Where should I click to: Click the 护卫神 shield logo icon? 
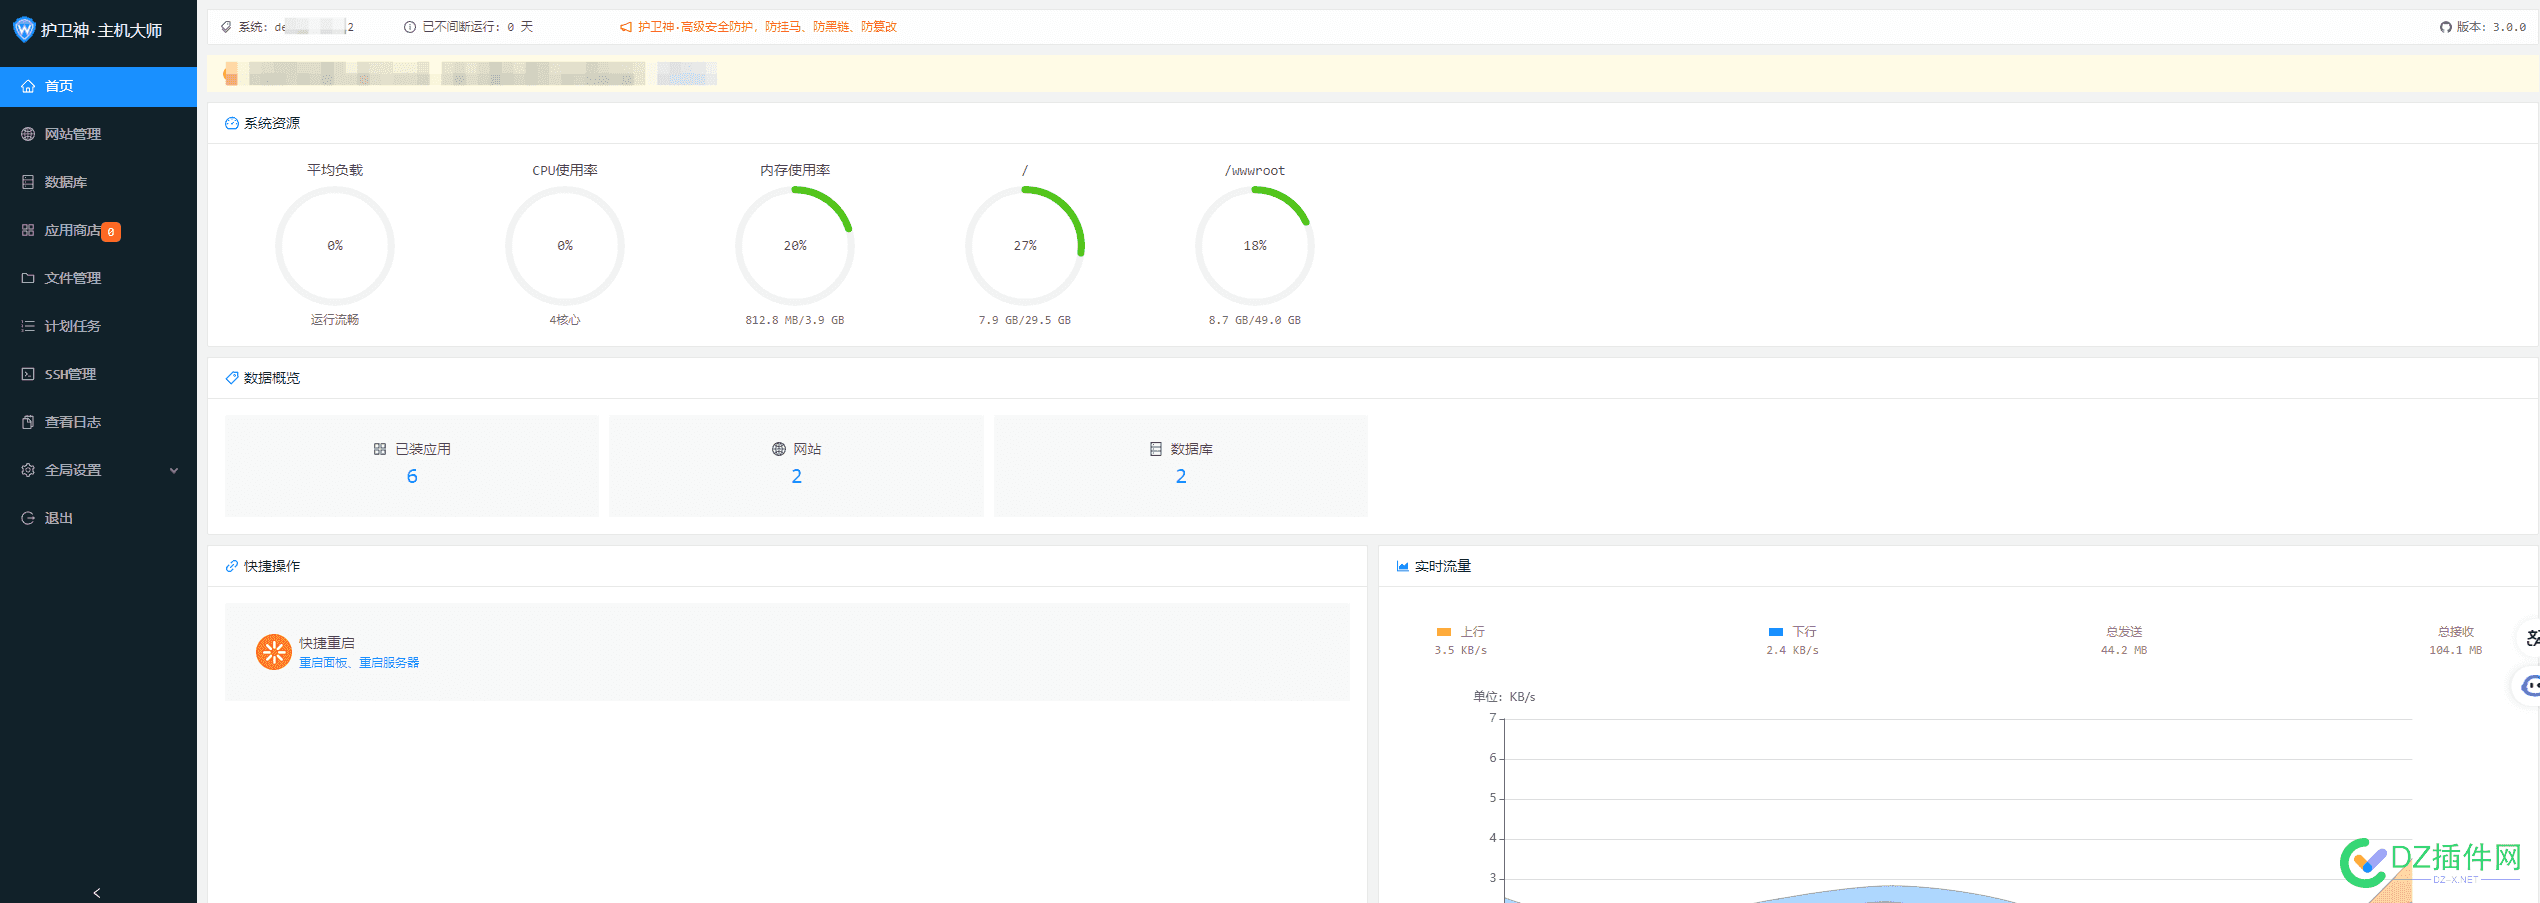pos(24,30)
